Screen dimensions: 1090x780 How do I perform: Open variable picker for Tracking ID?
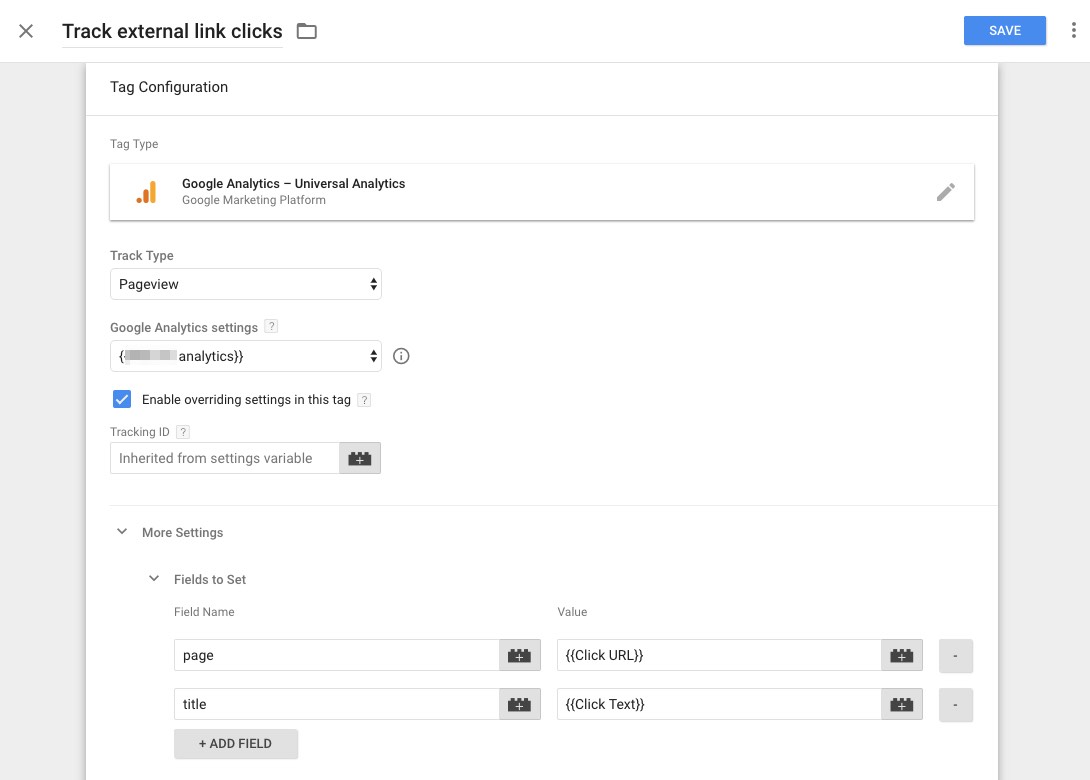(x=360, y=458)
